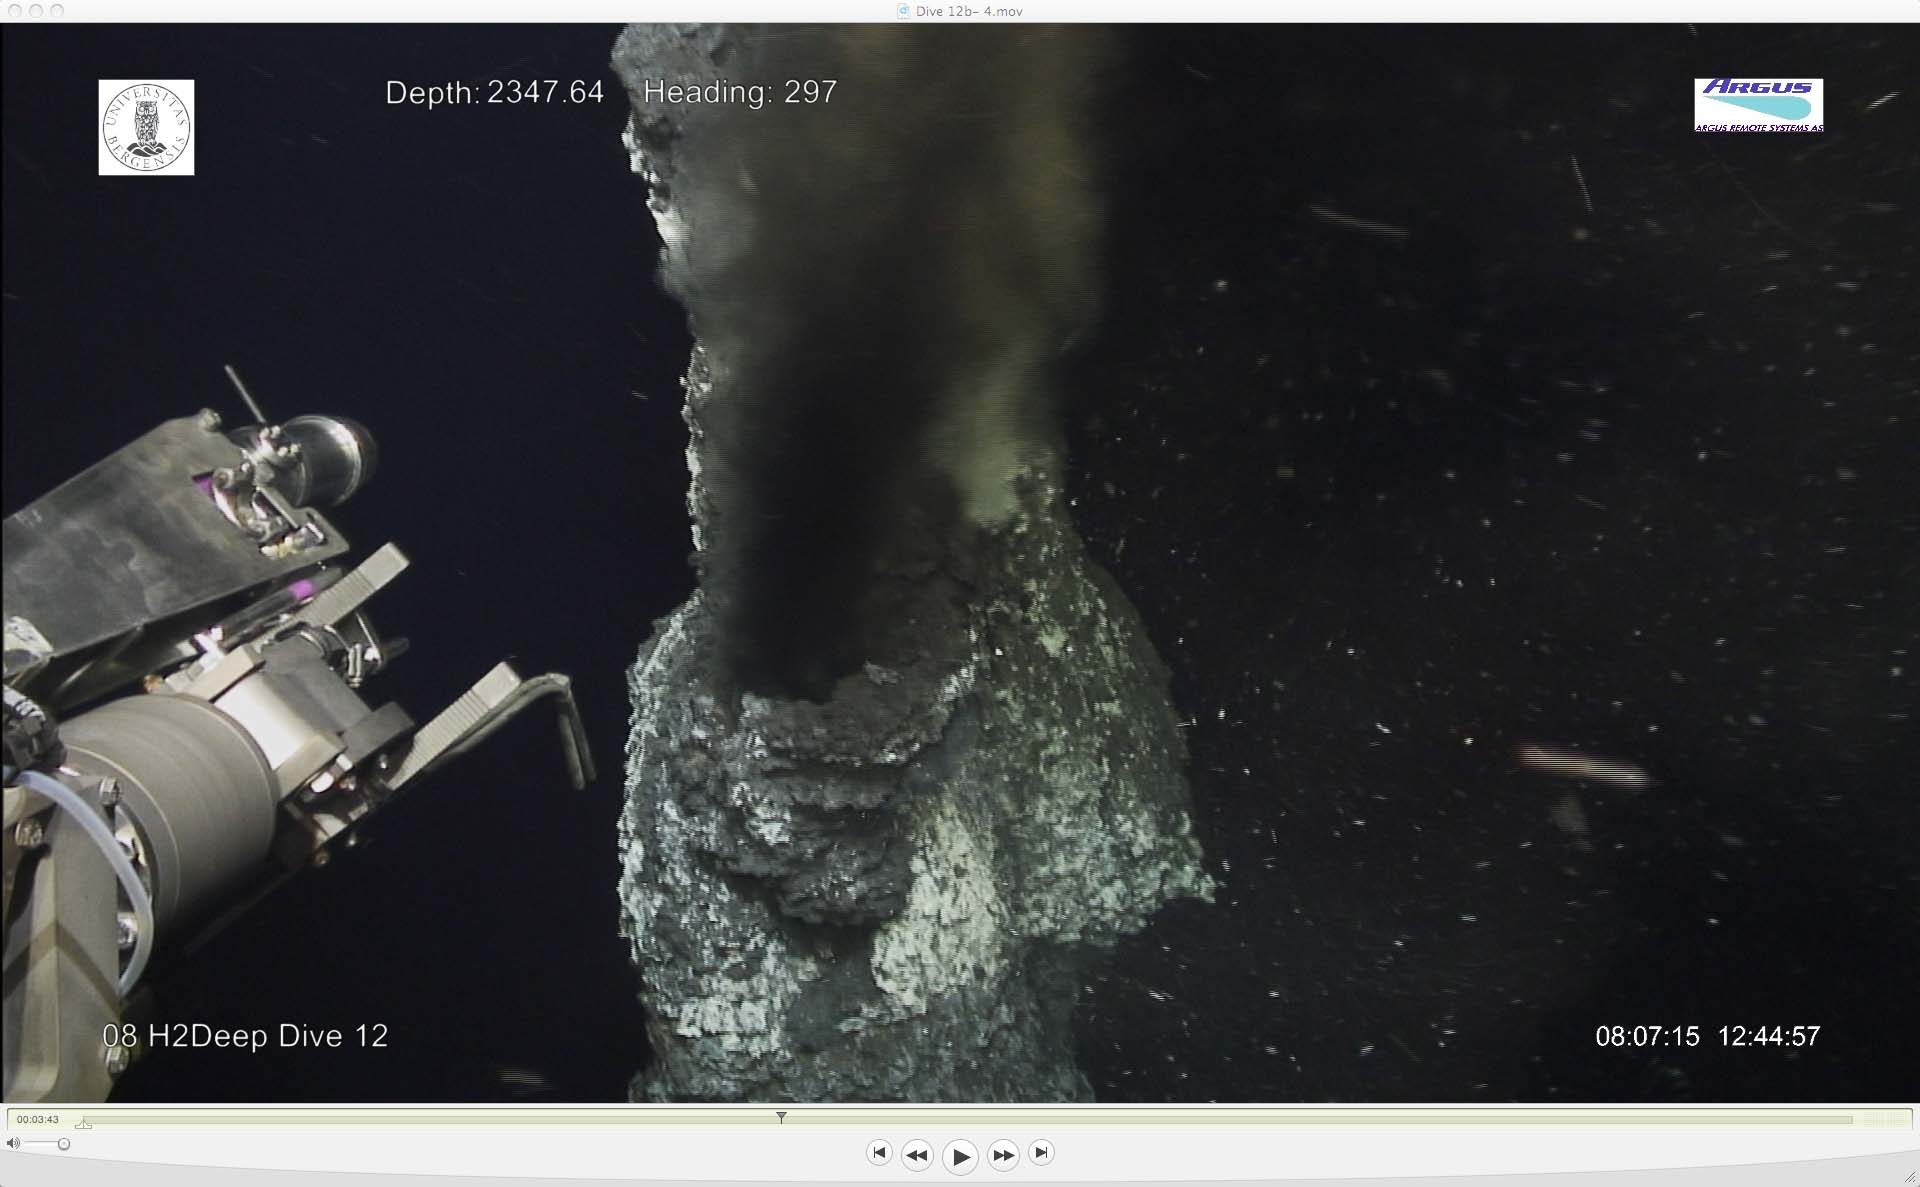Jump to beginning with skip-to-start button
The image size is (1920, 1187).
879,1153
